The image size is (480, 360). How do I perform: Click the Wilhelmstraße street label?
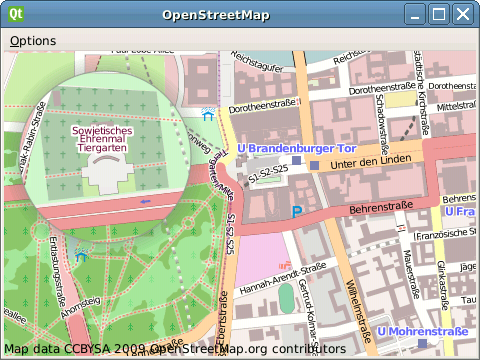358,312
